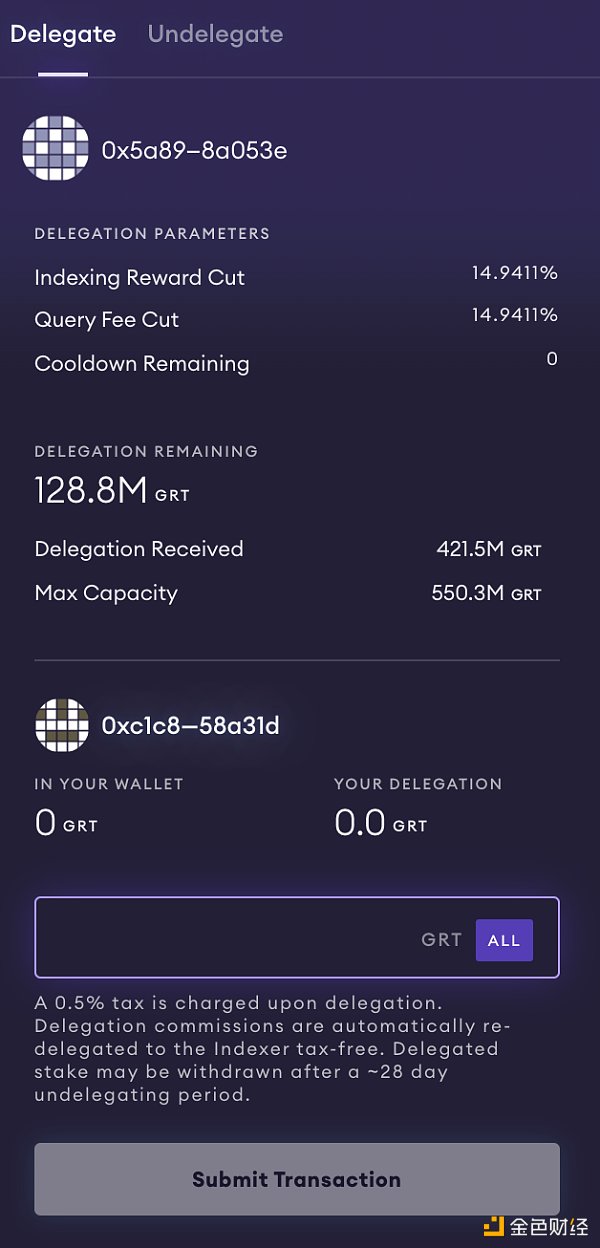Click the wallet address 0xc1c8–58a31d

click(x=191, y=726)
